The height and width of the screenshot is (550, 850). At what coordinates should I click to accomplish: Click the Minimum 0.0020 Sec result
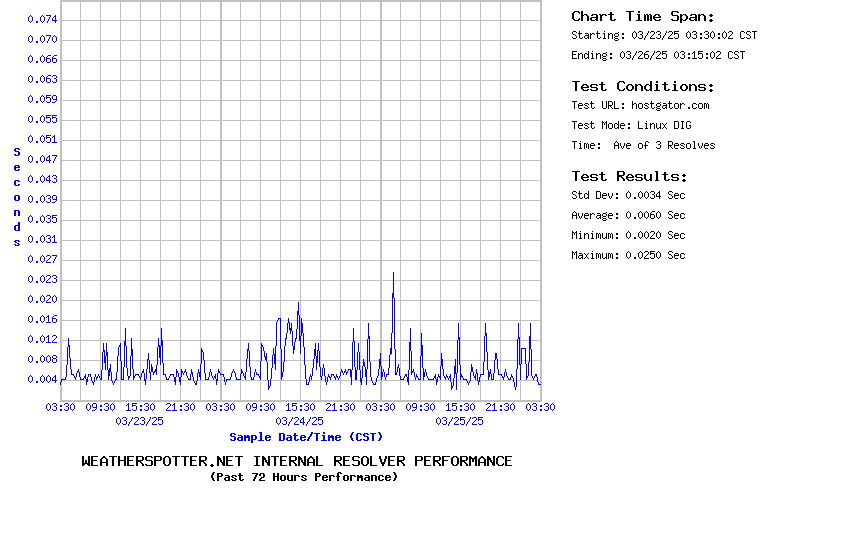(628, 235)
